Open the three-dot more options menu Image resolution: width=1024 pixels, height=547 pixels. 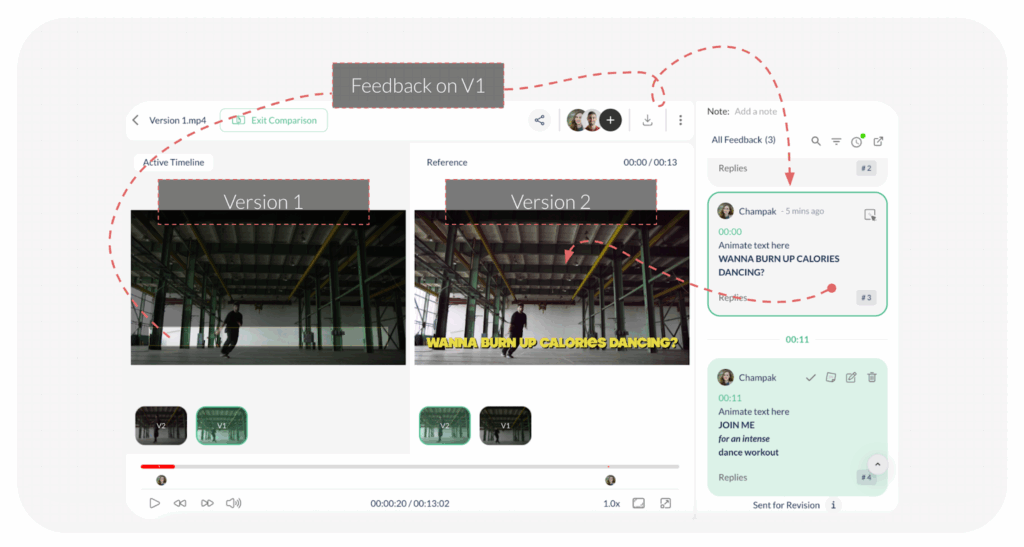click(x=680, y=120)
